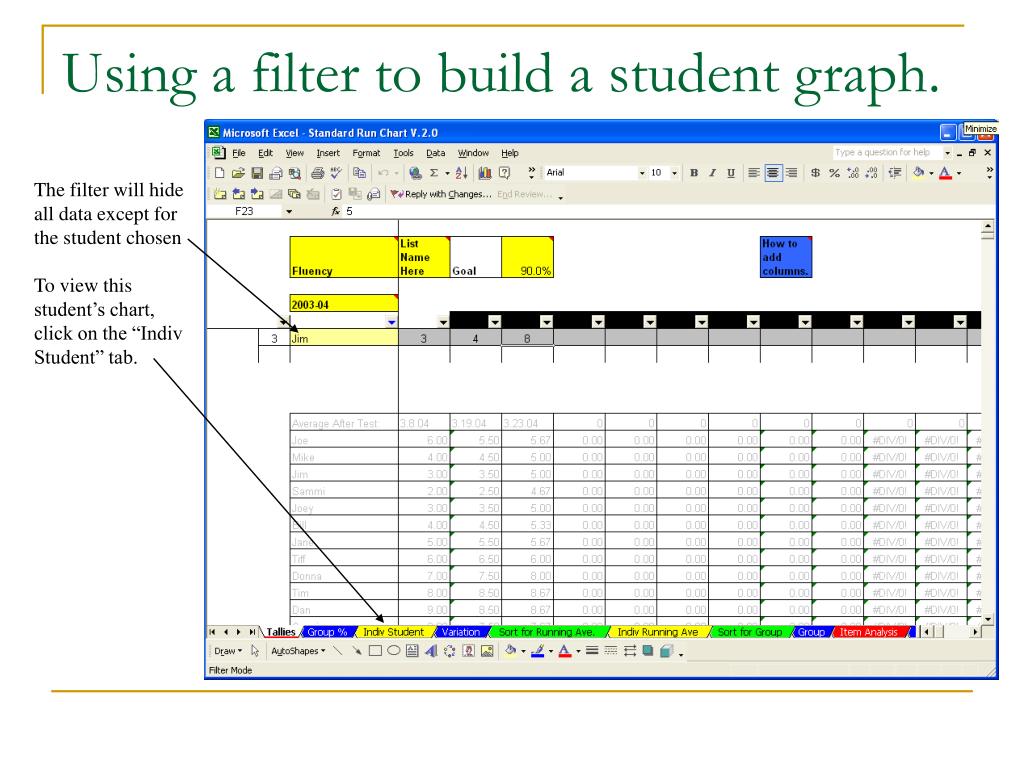Open the font name dropdown next to Arial

click(x=642, y=173)
